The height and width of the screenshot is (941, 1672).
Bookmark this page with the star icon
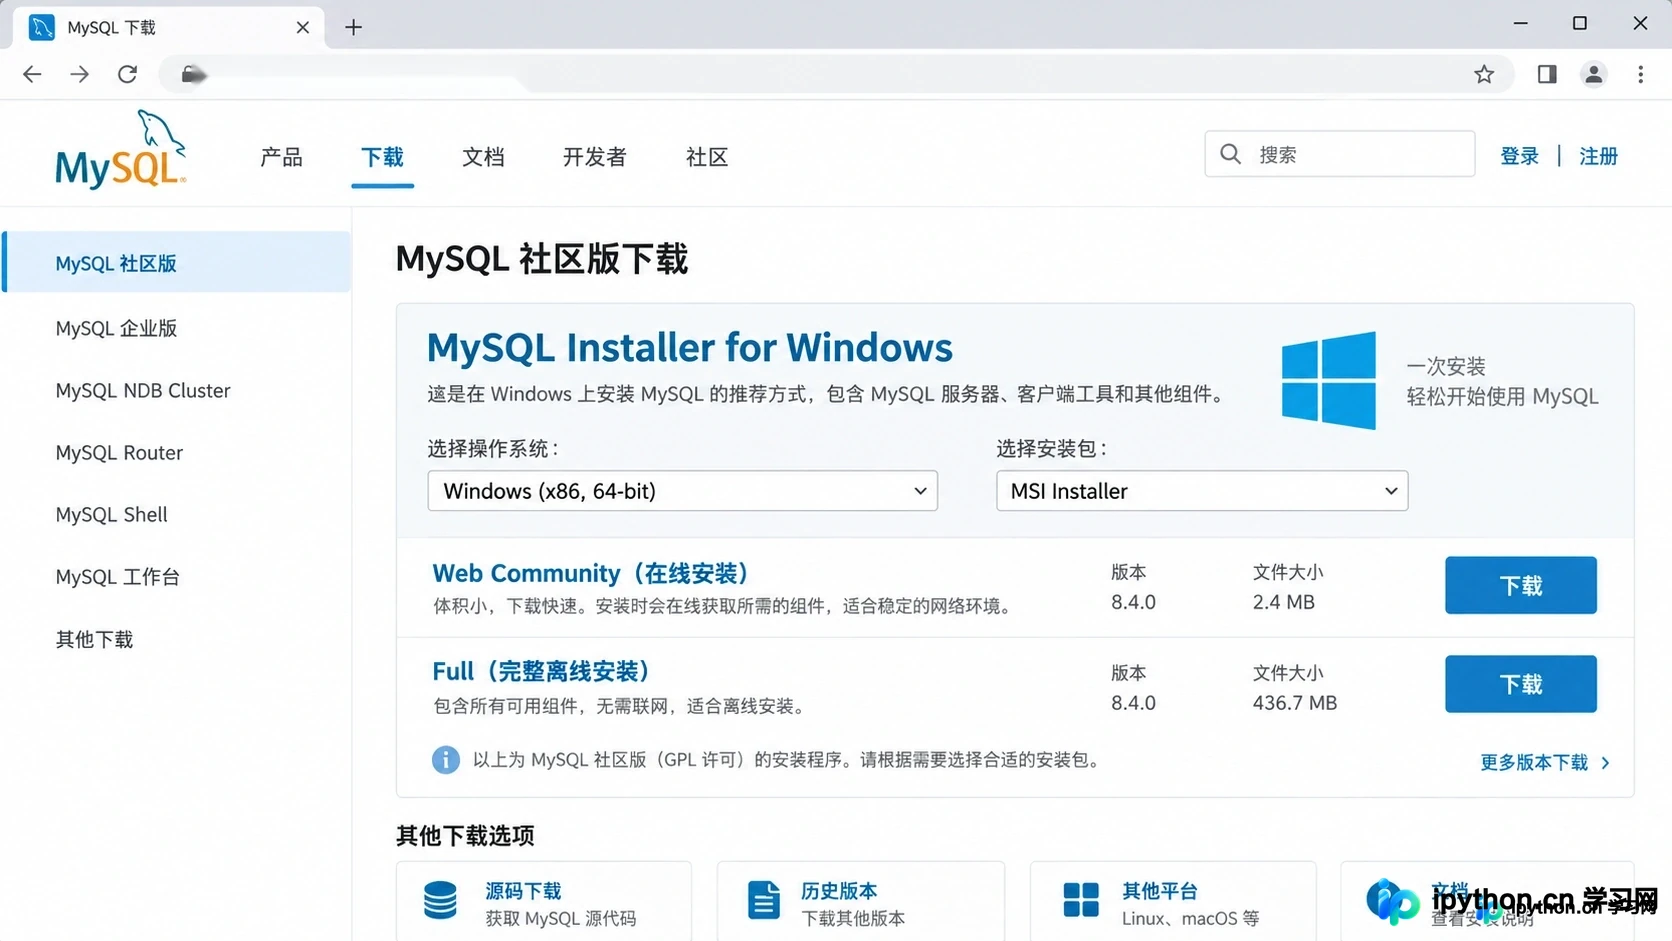pos(1484,74)
